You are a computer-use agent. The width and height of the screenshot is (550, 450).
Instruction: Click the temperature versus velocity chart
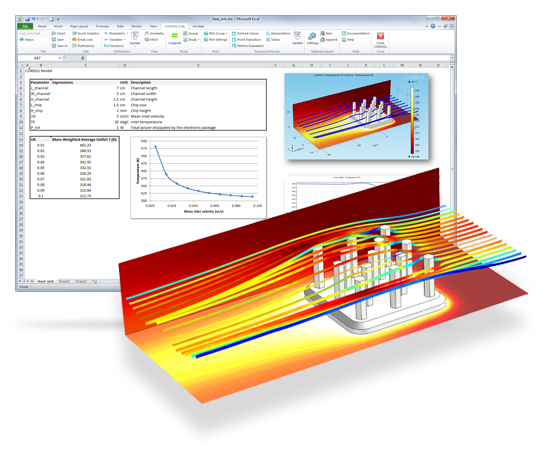coord(198,178)
